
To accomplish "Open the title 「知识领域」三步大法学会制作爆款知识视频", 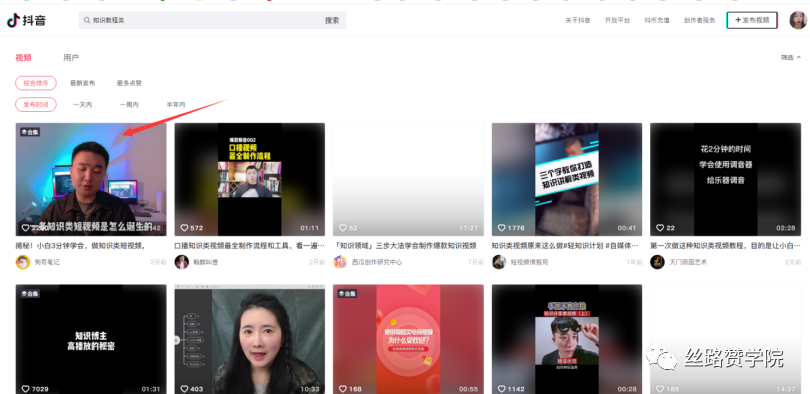I will tap(405, 245).
